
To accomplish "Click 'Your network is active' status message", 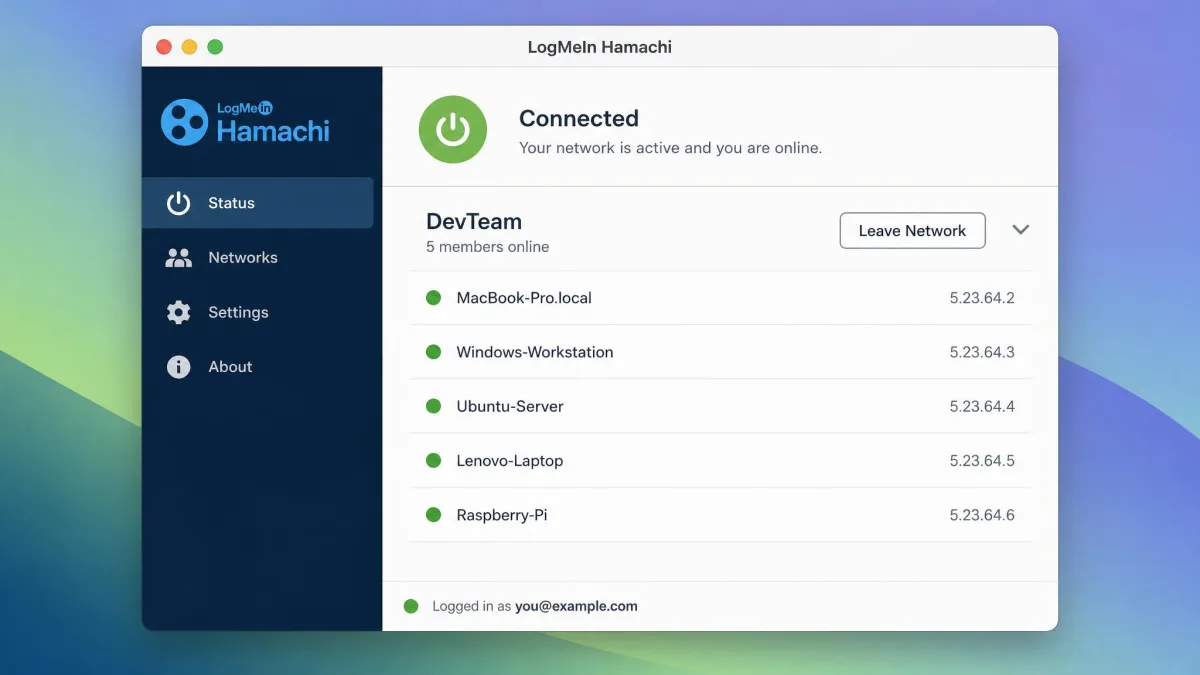I will [670, 148].
